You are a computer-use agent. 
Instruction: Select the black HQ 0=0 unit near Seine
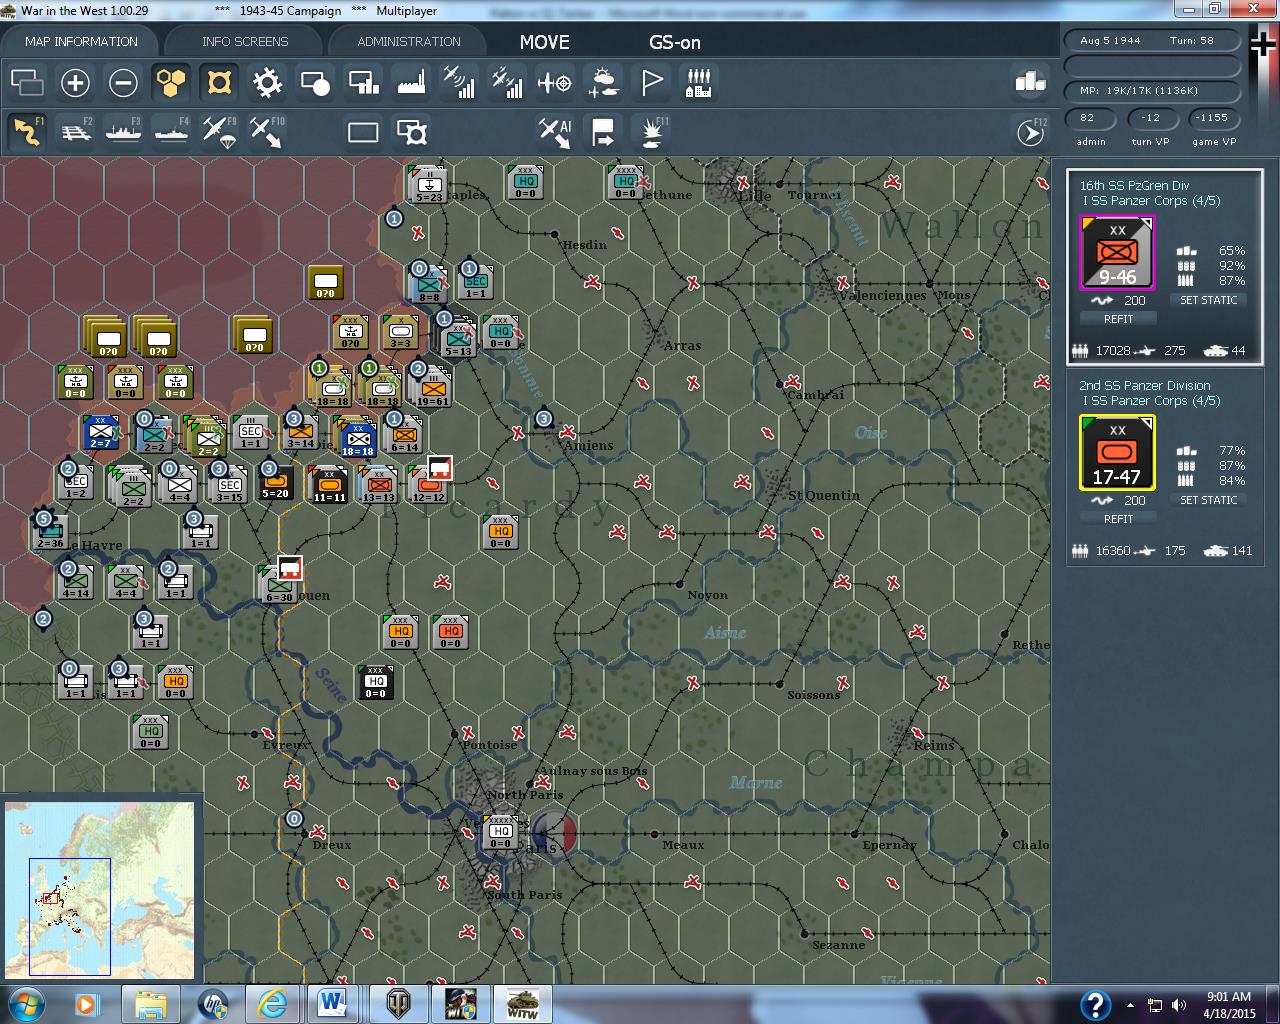coord(375,682)
